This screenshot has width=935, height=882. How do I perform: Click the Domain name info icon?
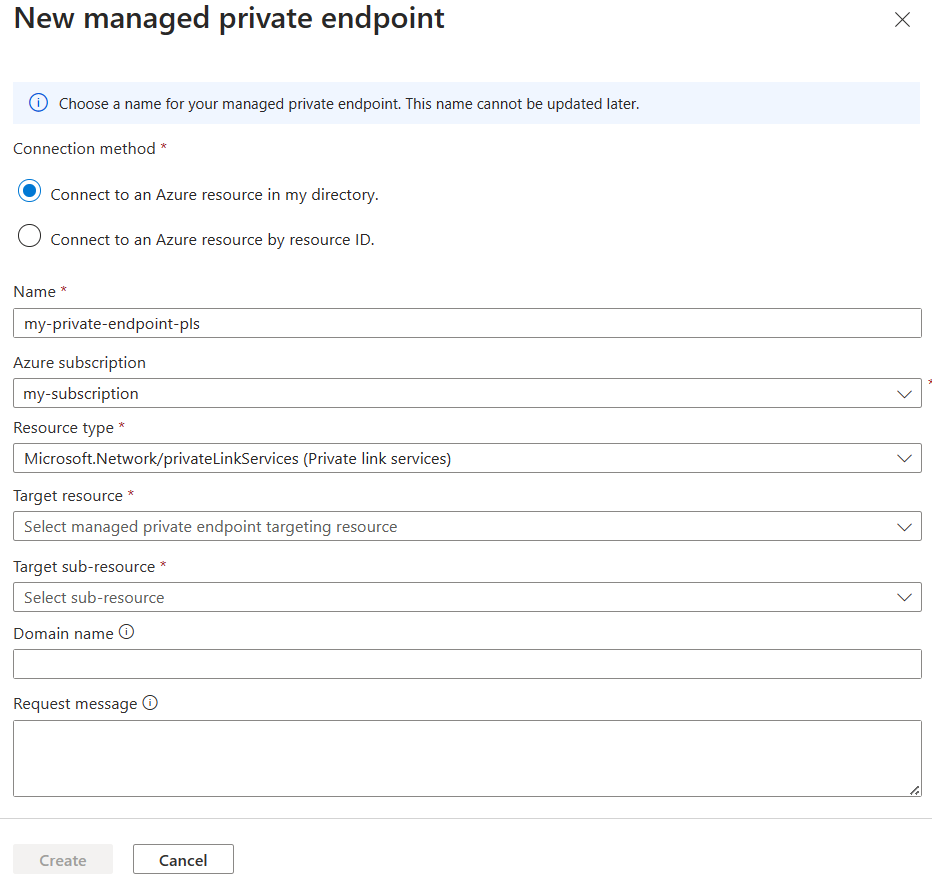pyautogui.click(x=126, y=633)
